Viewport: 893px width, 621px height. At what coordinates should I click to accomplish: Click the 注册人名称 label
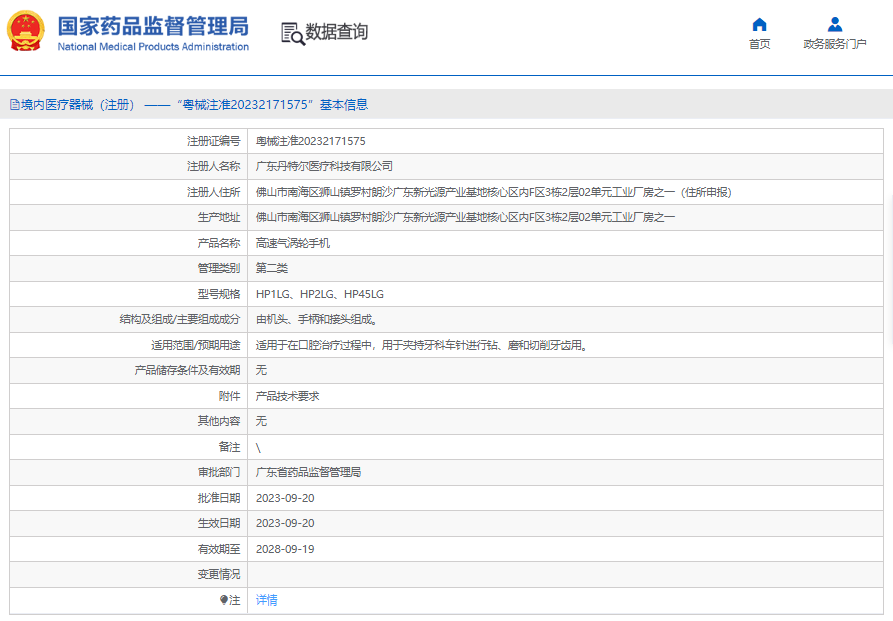[x=214, y=166]
